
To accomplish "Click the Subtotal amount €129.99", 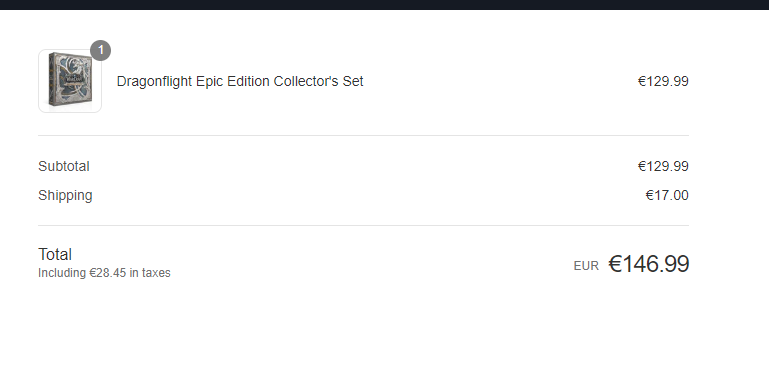I will pyautogui.click(x=663, y=166).
